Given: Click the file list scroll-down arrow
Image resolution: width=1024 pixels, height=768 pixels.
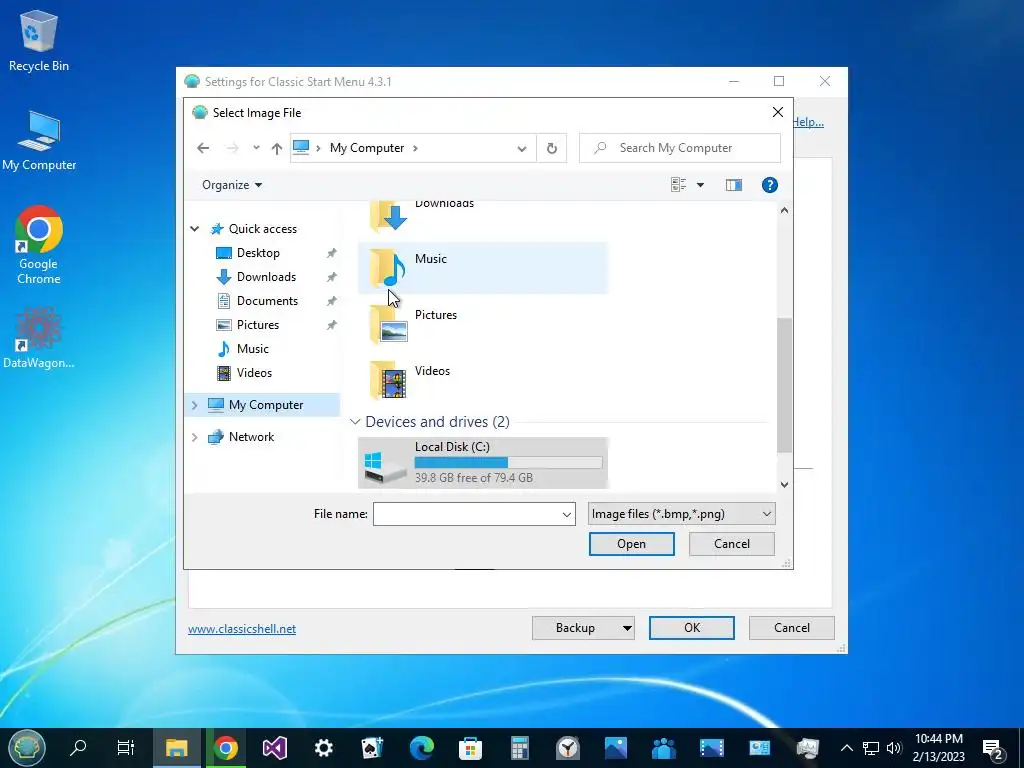Looking at the screenshot, I should pyautogui.click(x=784, y=485).
